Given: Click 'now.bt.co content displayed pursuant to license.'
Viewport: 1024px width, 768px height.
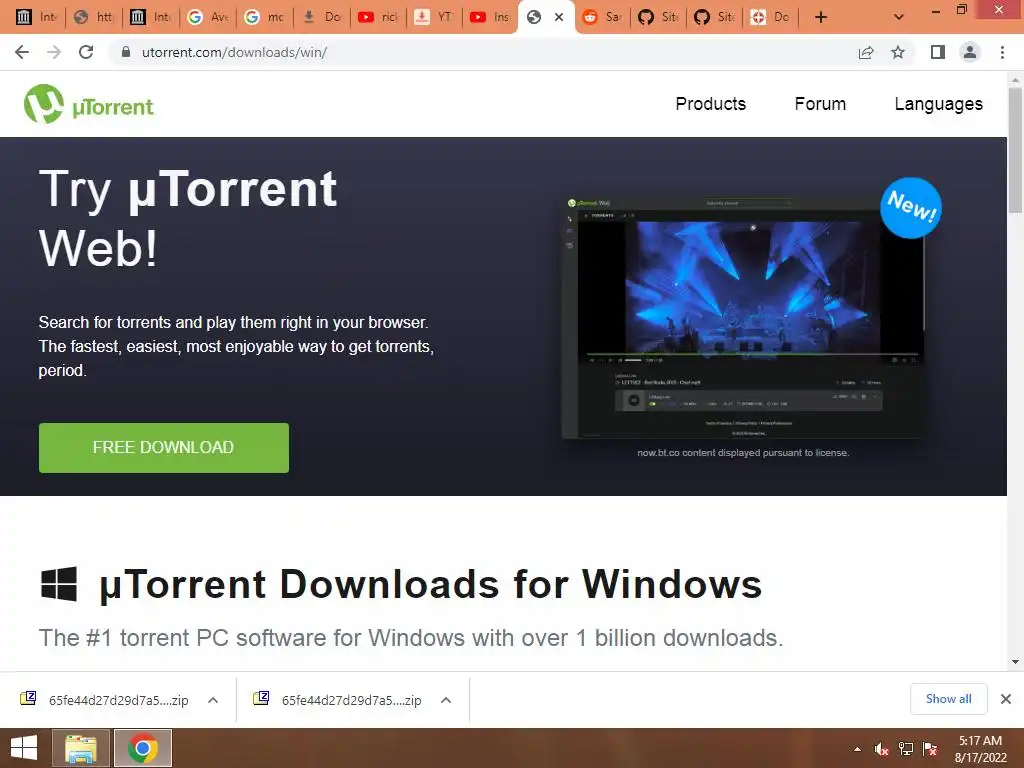Looking at the screenshot, I should [743, 453].
